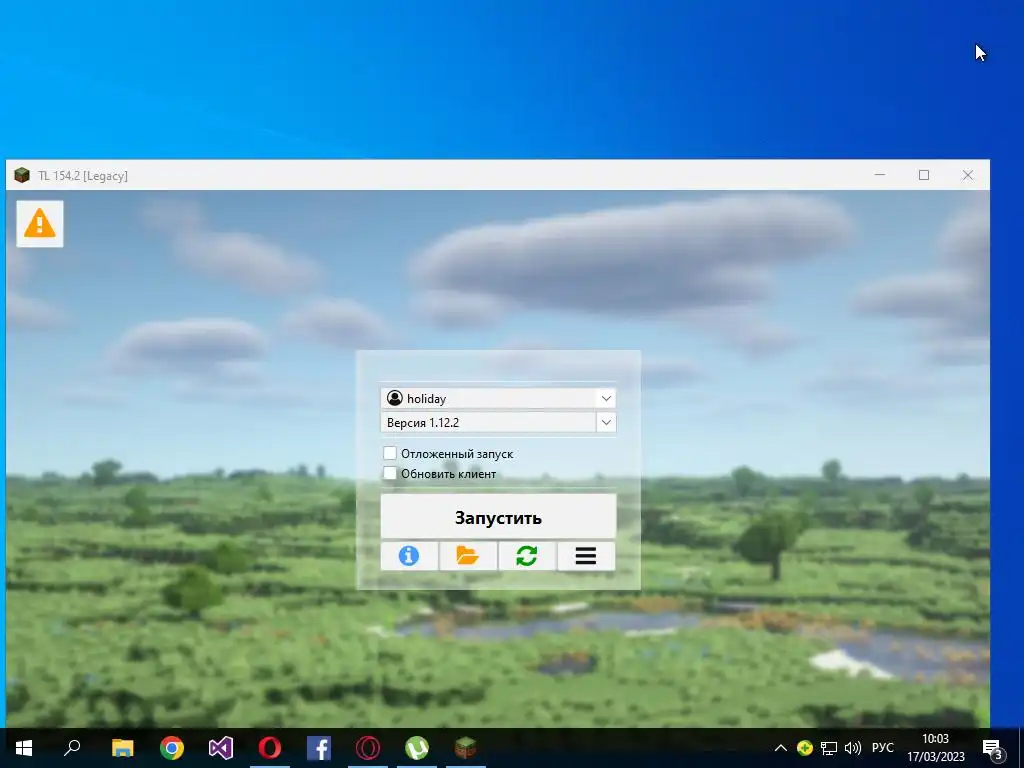Click the TL launcher window title icon
1024x768 pixels.
tap(22, 175)
